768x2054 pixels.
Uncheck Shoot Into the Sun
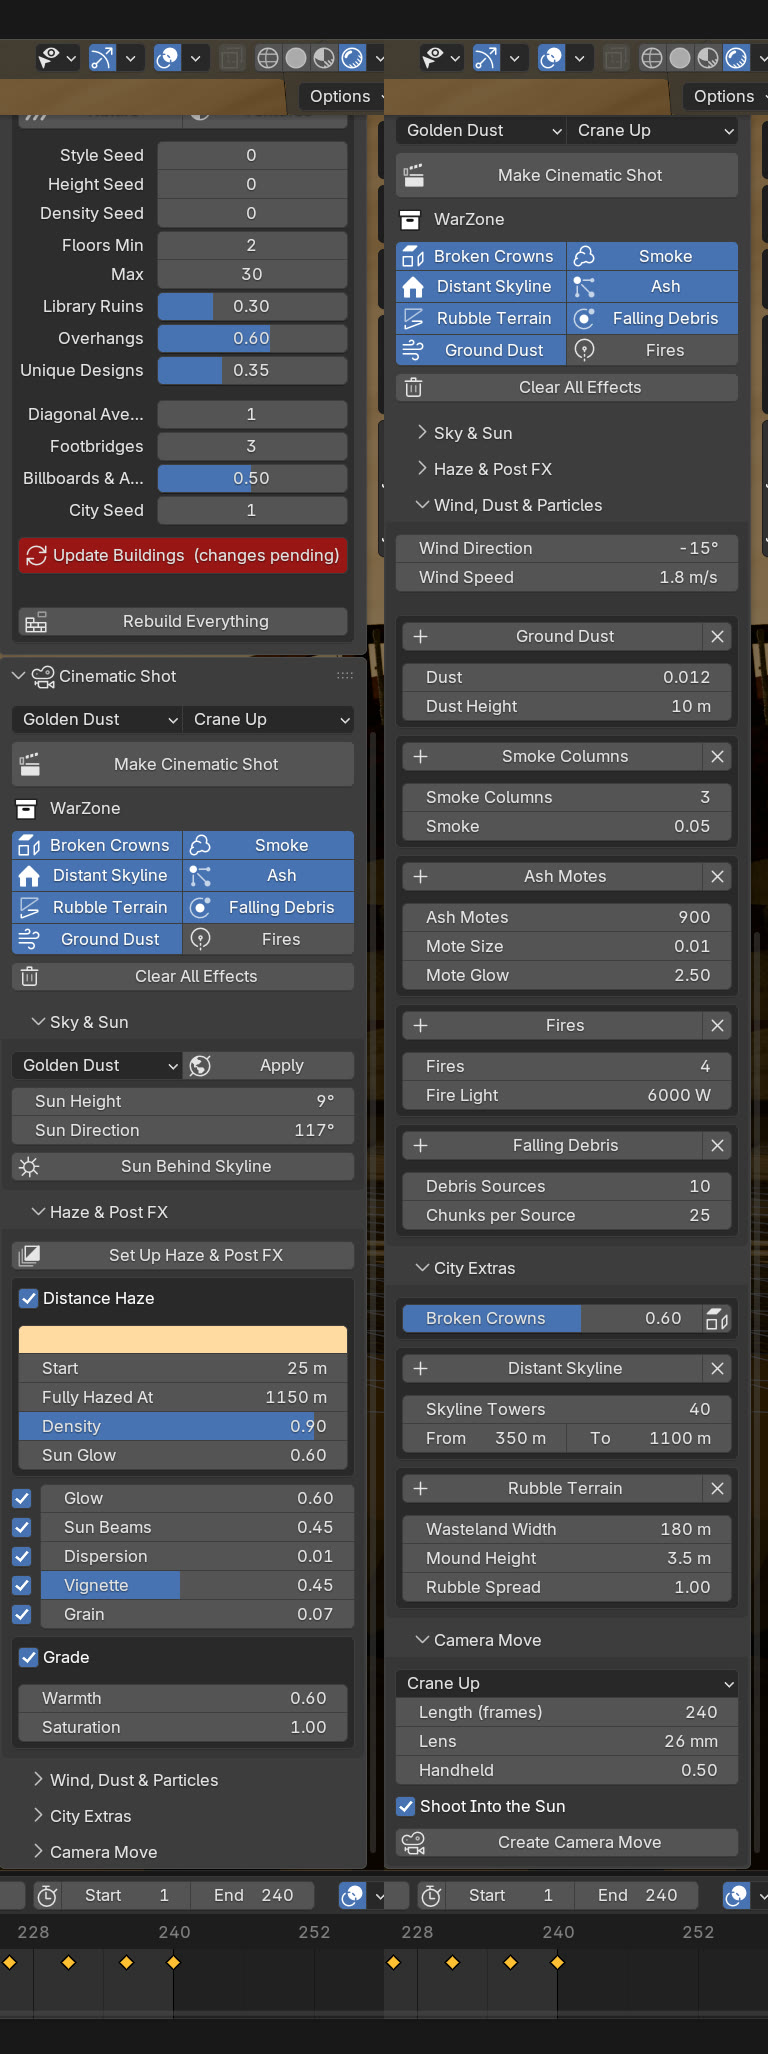click(x=406, y=1807)
